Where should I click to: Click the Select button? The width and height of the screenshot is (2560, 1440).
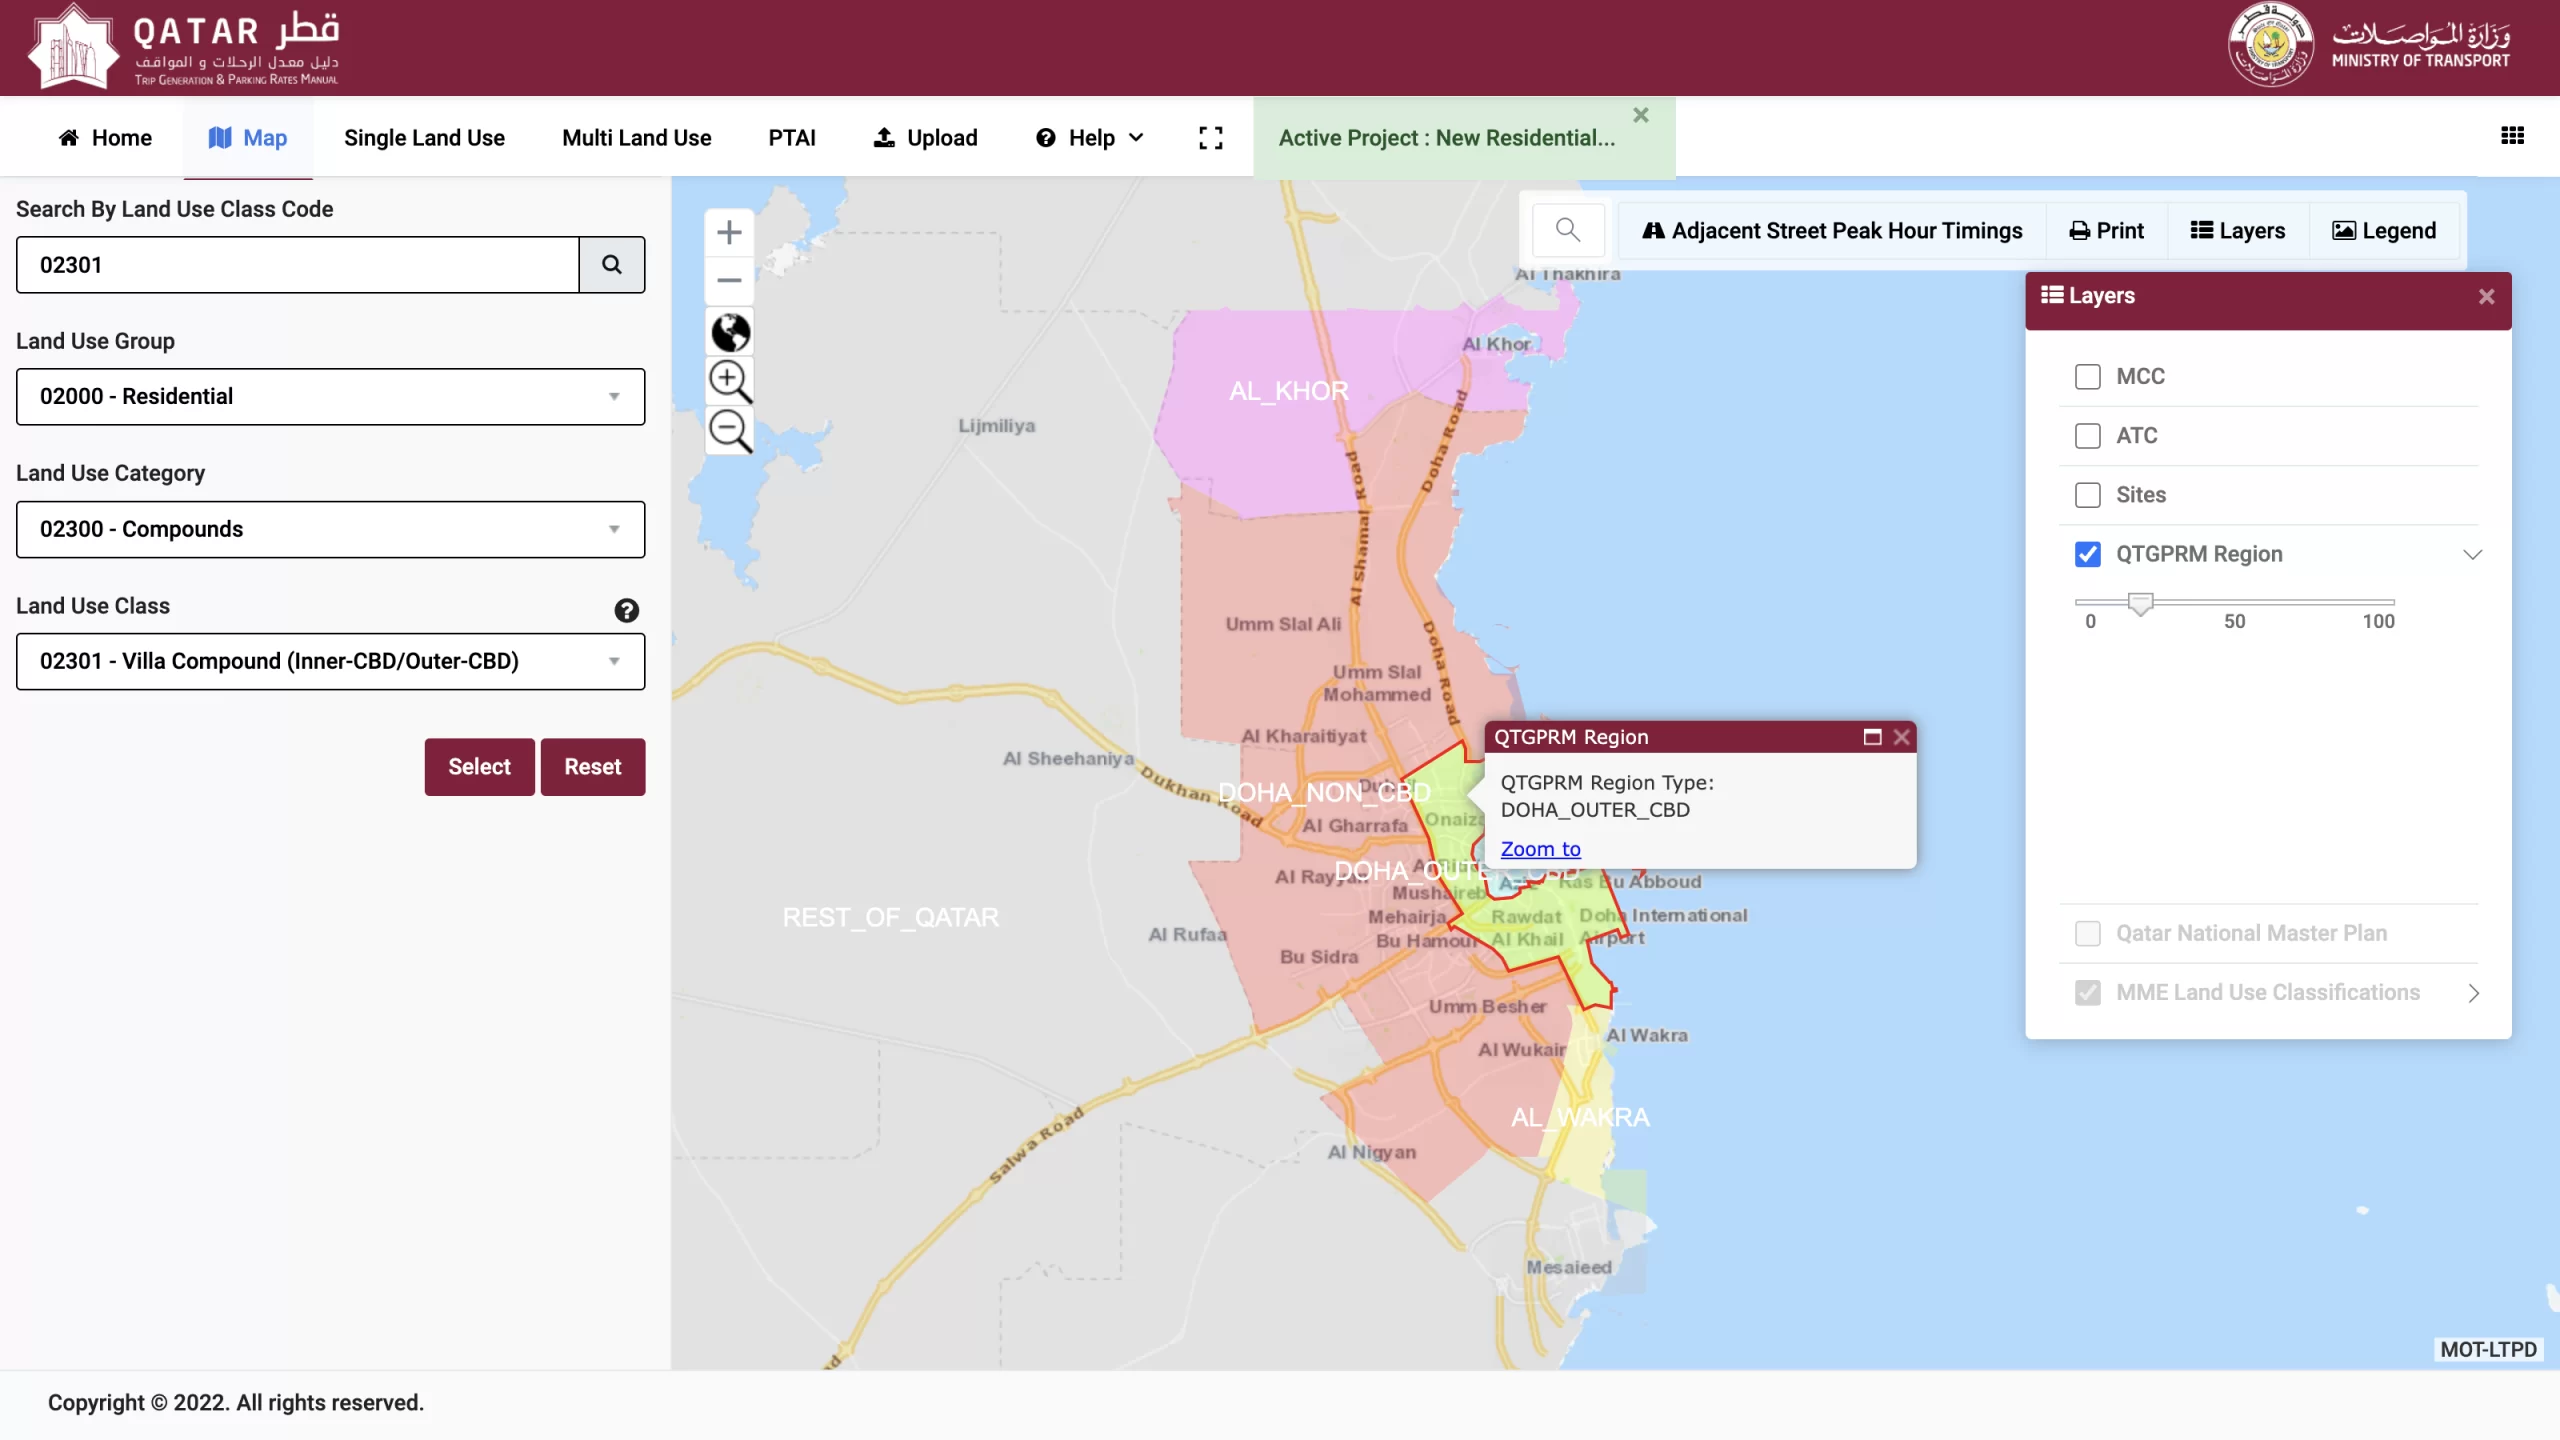[479, 767]
